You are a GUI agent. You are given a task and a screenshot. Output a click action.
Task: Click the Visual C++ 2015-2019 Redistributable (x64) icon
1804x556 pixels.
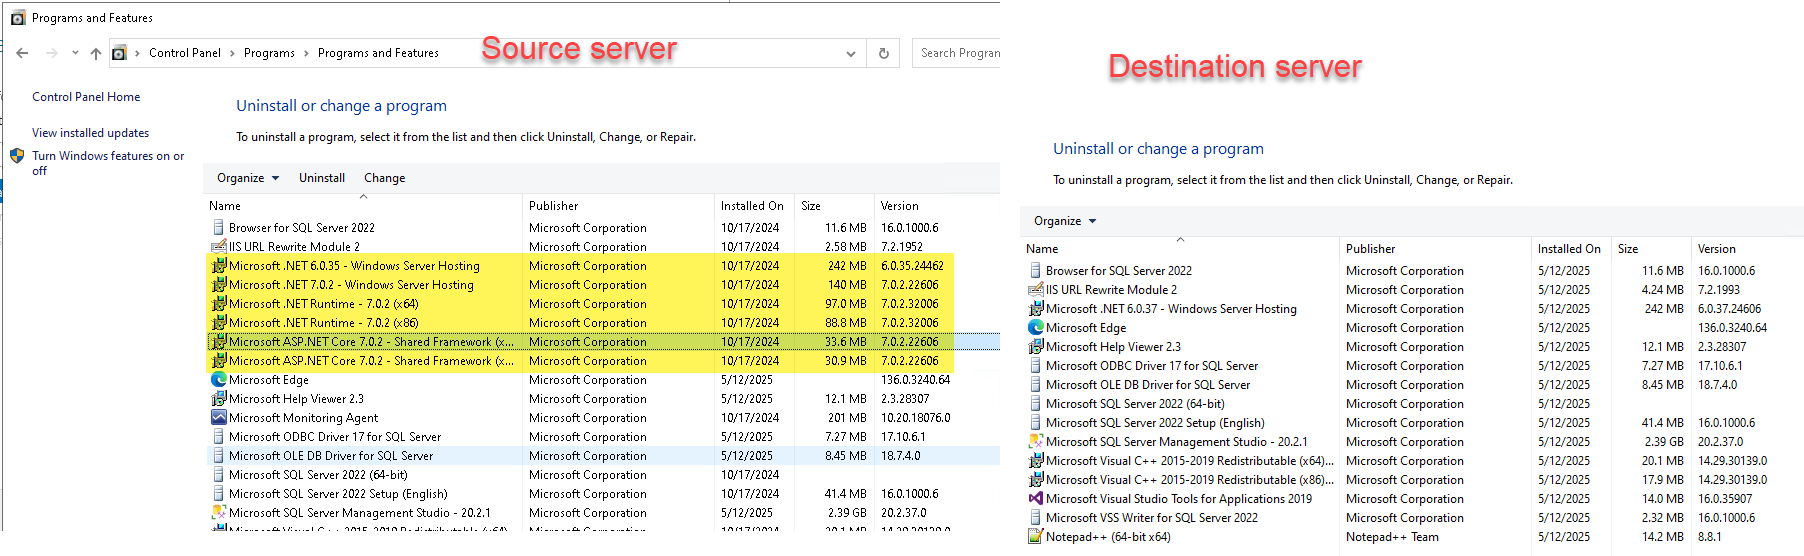tap(1036, 461)
